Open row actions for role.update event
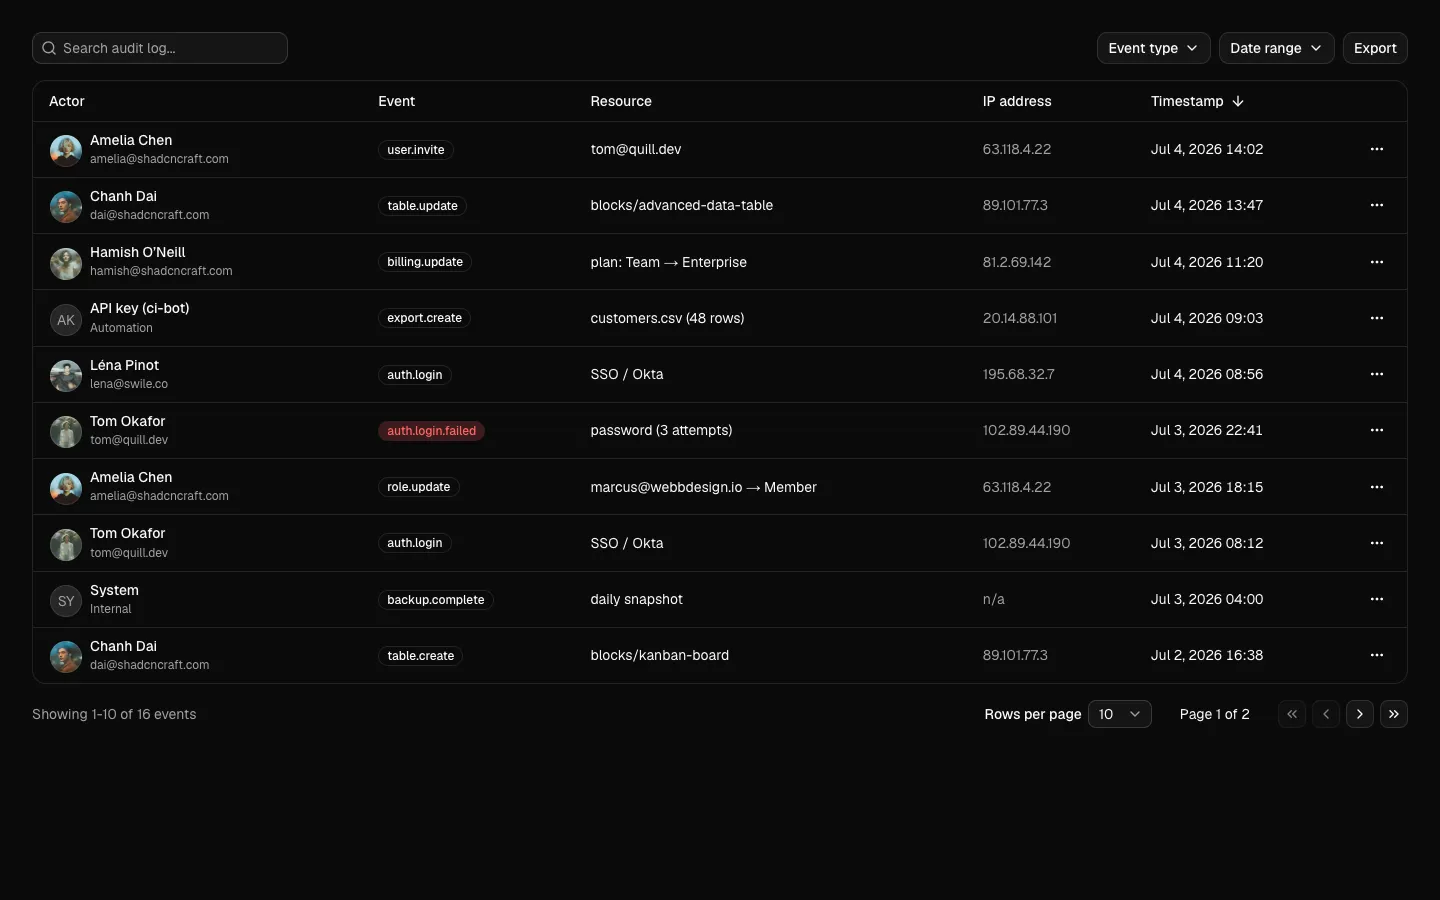 (x=1377, y=487)
